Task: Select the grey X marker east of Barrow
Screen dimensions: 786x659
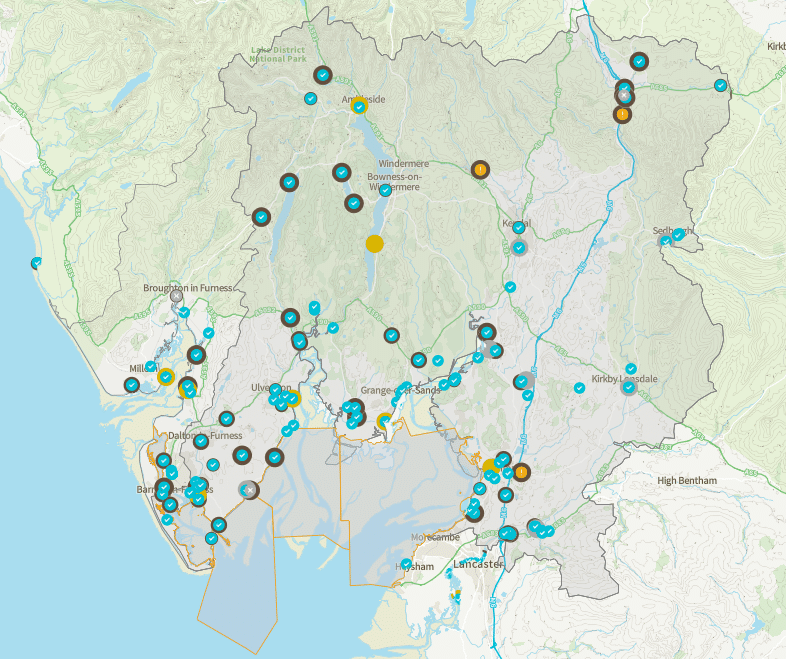Action: 248,489
